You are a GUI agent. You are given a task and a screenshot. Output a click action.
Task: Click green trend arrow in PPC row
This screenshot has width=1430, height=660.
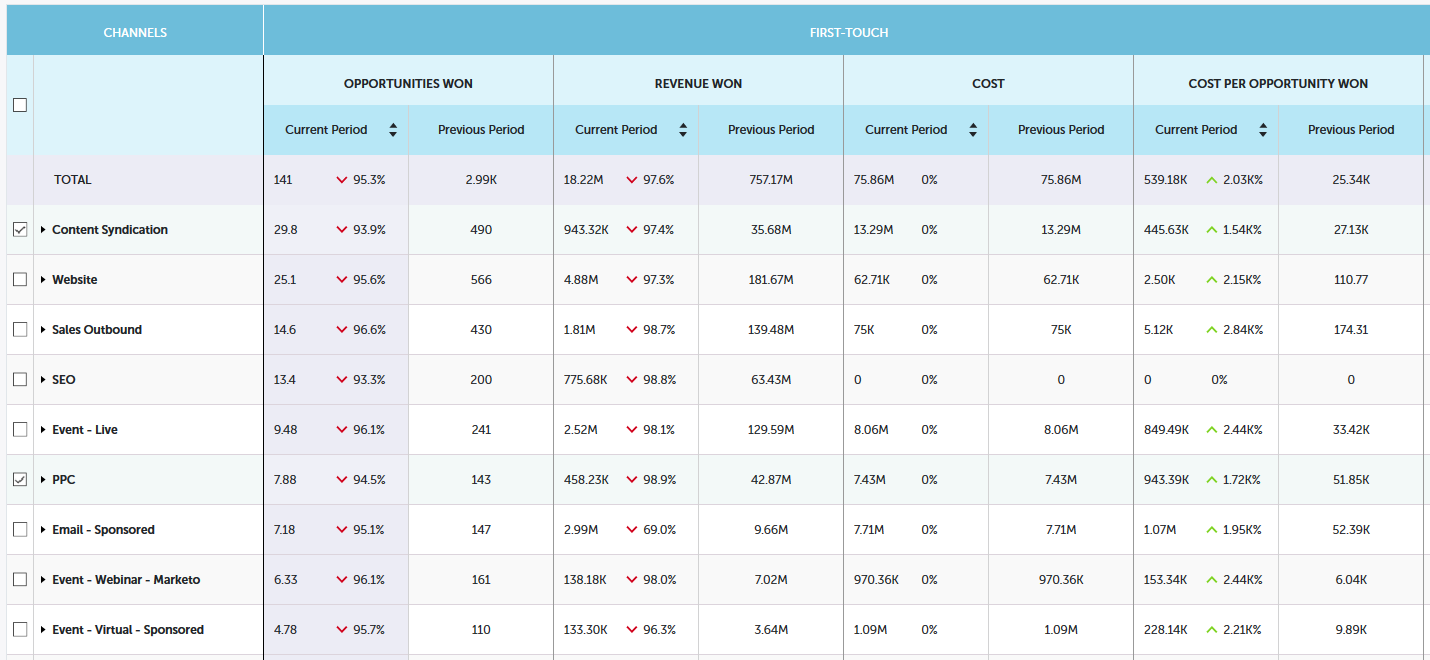[x=1212, y=480]
